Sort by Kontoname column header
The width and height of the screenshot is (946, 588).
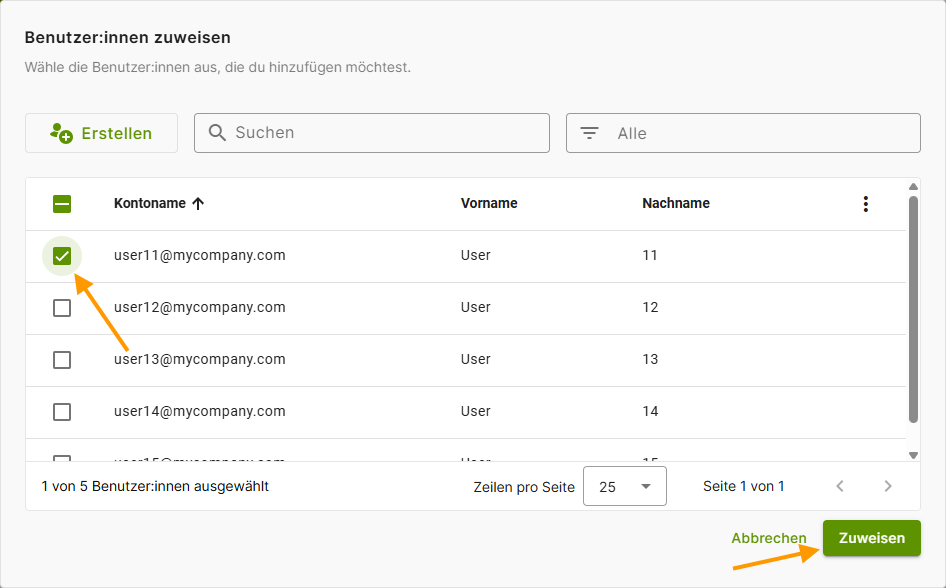click(150, 204)
